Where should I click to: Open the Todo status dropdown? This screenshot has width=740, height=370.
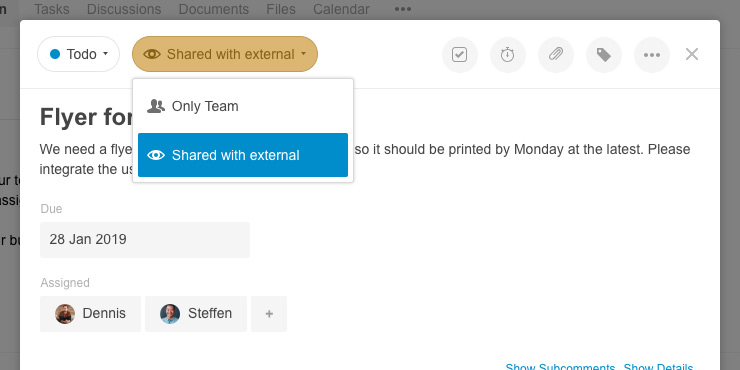[78, 54]
